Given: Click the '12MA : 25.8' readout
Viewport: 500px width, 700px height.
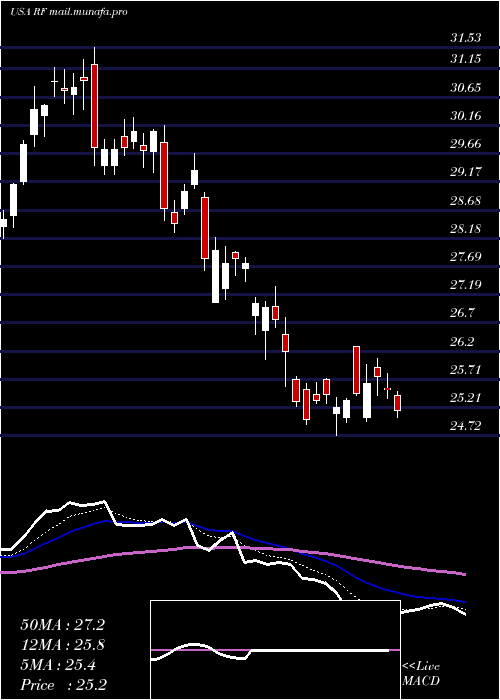Looking at the screenshot, I should coord(62,645).
